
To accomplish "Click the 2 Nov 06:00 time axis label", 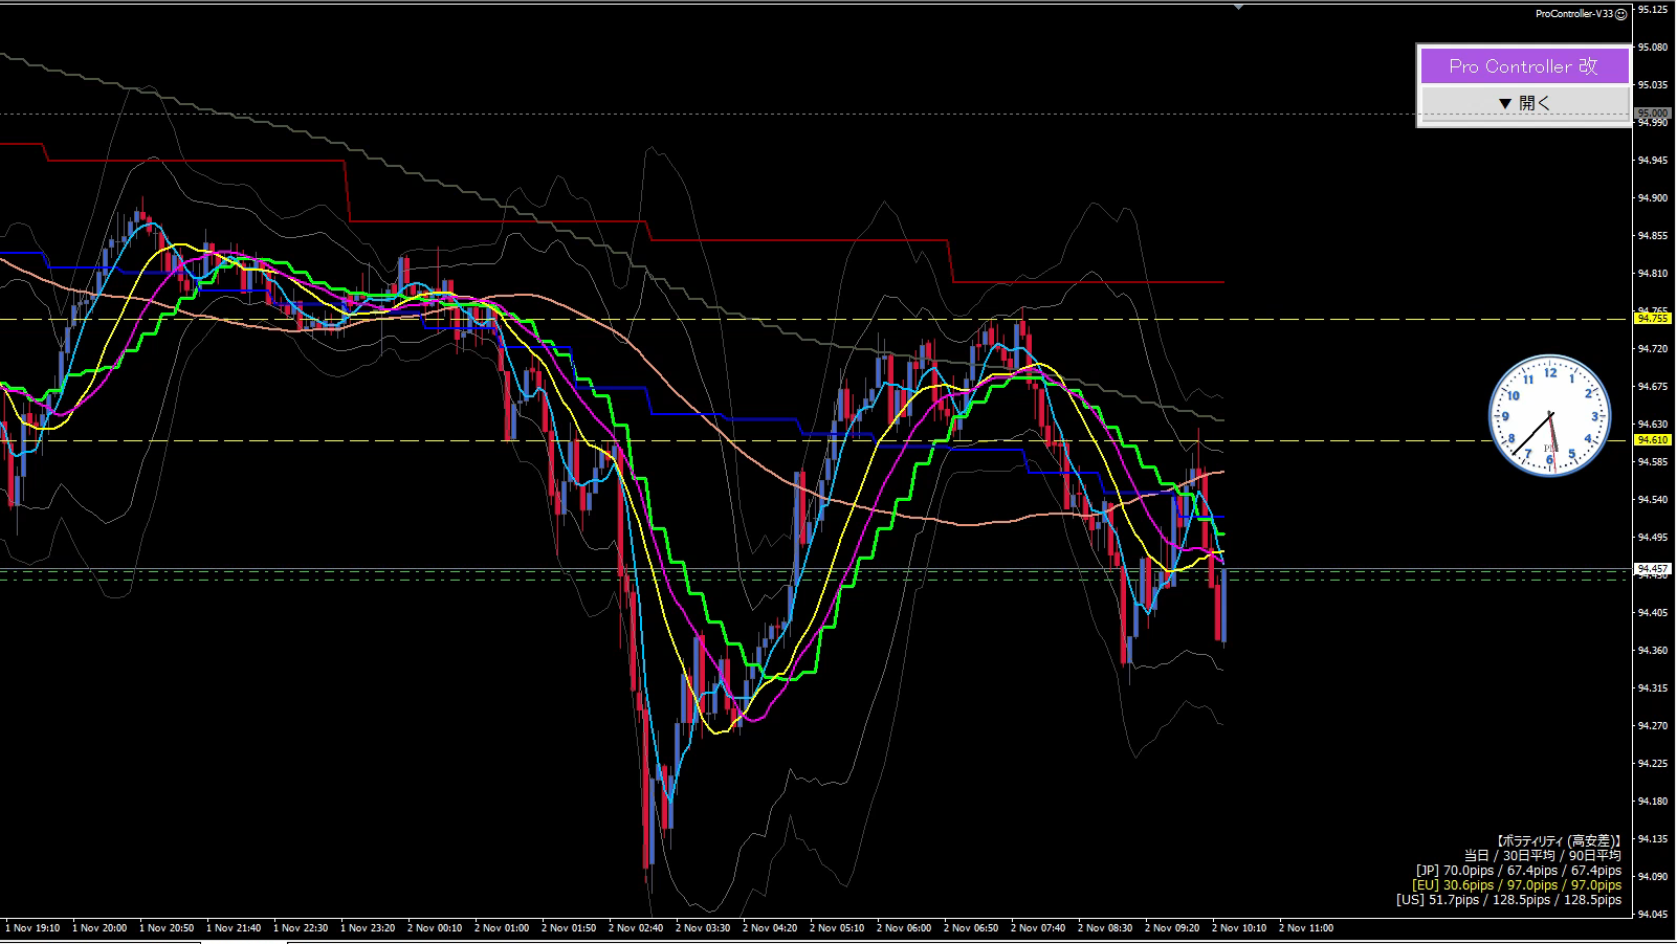I will point(903,928).
